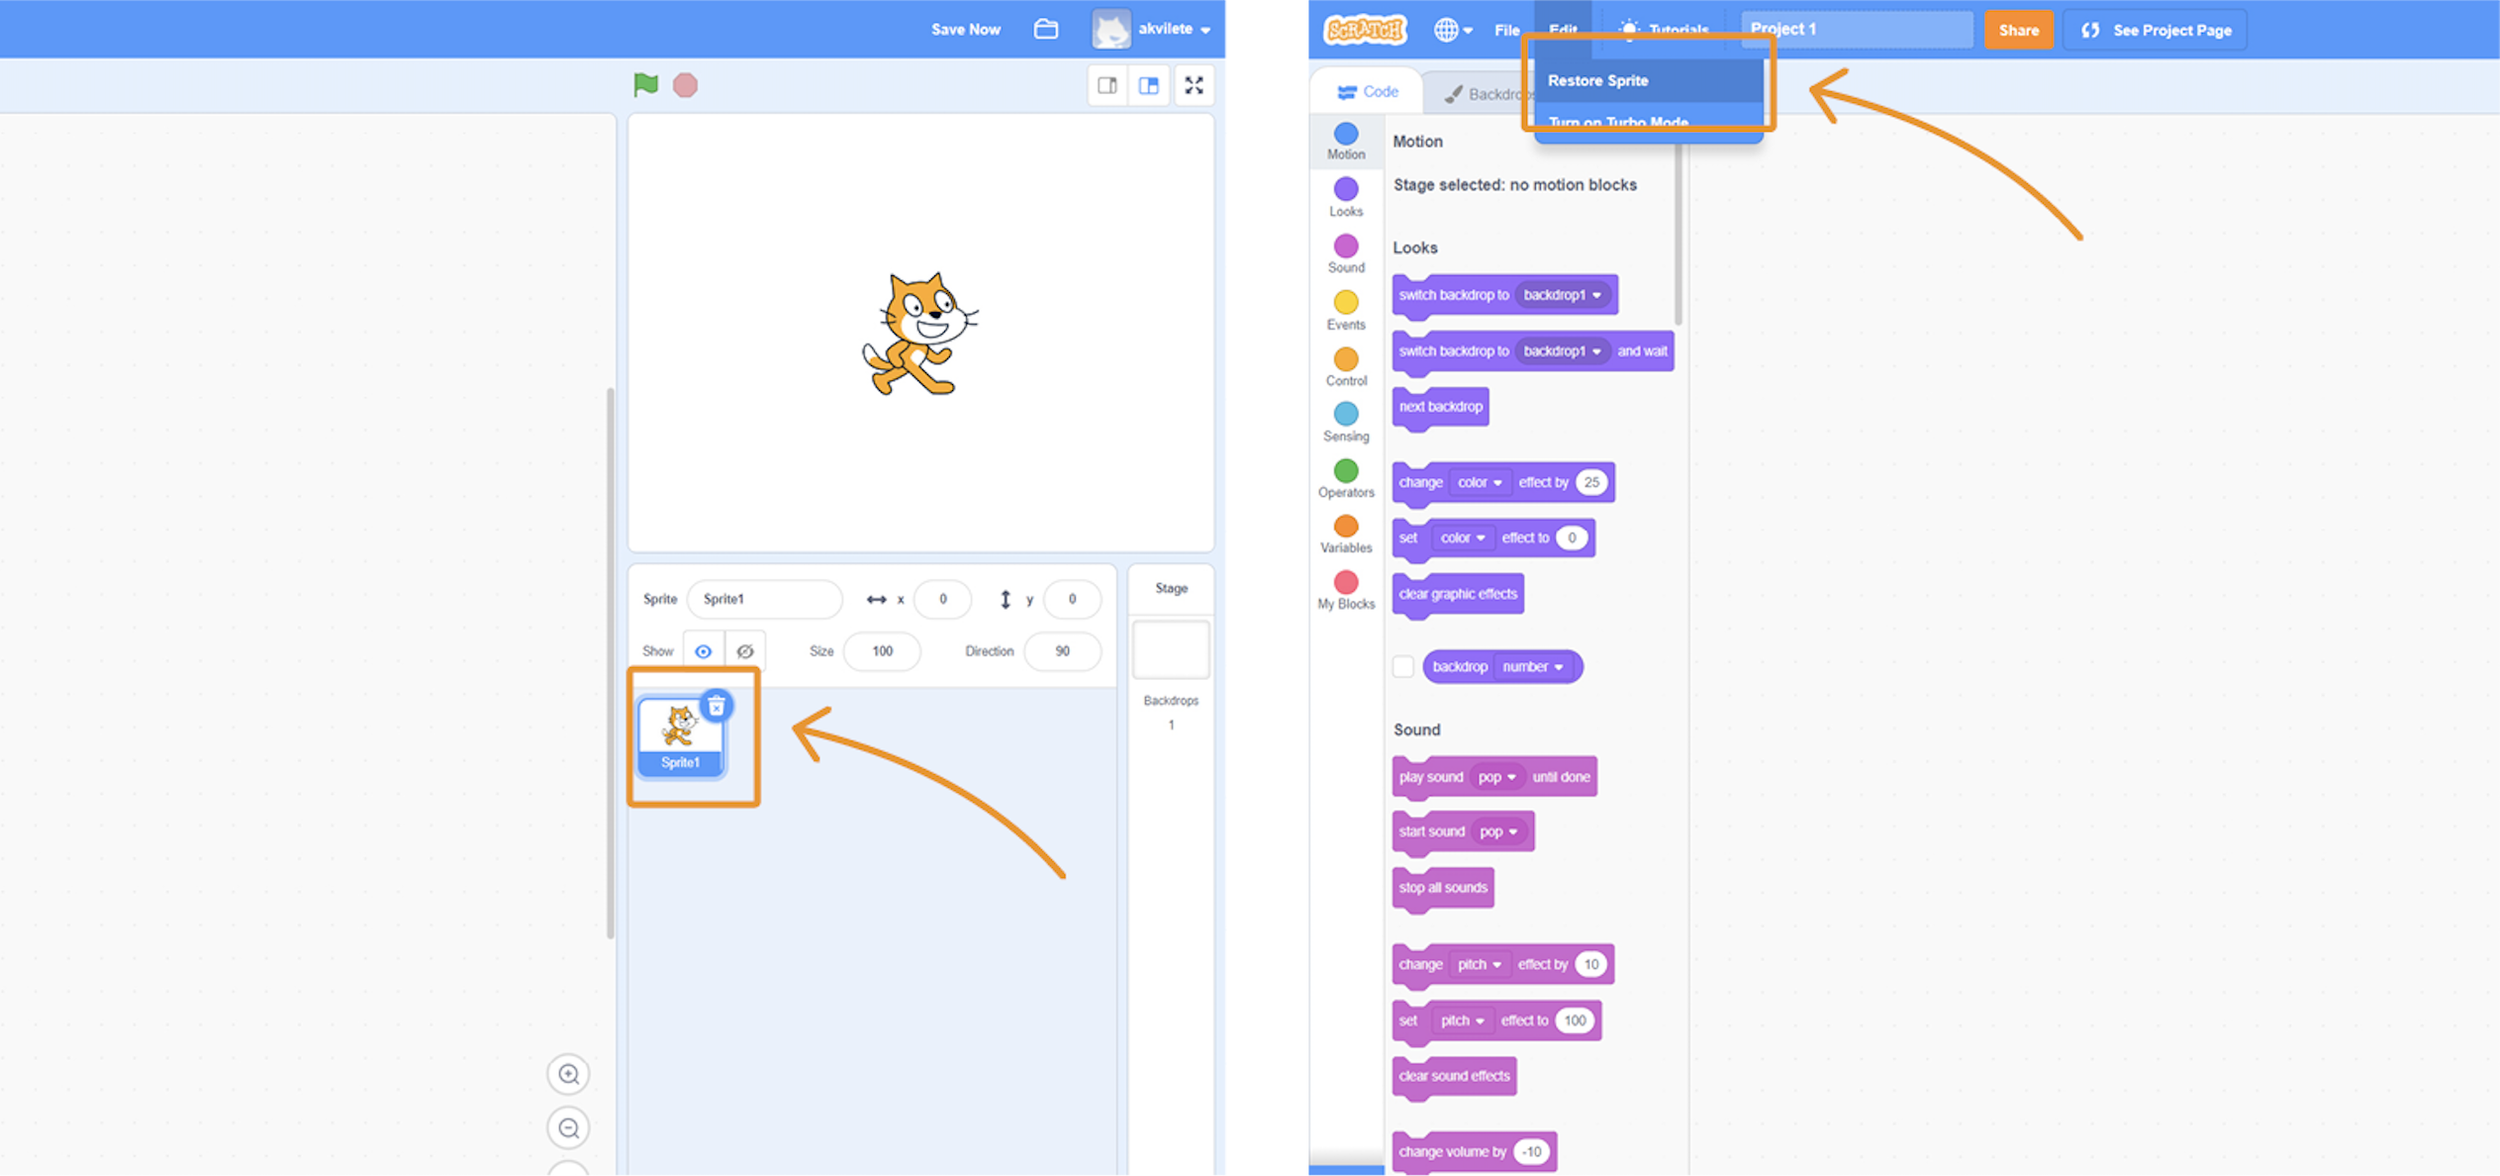Expand the akvilete account menu
The height and width of the screenshot is (1176, 2500).
(x=1165, y=29)
